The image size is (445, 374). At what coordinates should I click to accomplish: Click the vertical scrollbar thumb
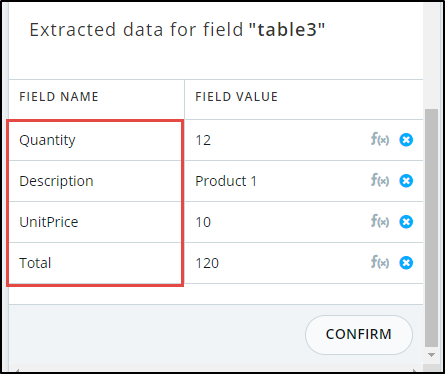tap(431, 228)
